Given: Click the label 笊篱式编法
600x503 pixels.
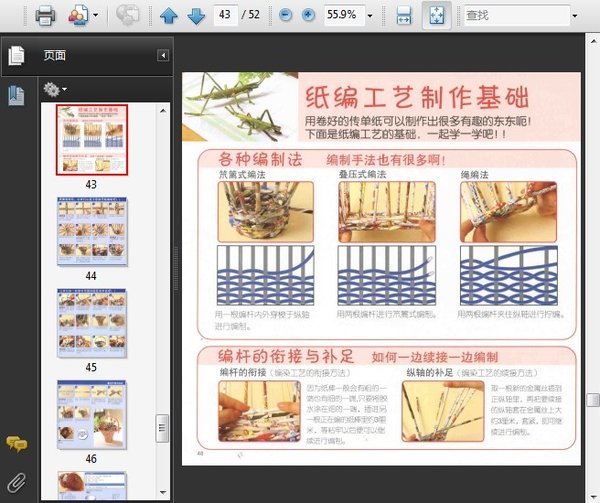Looking at the screenshot, I should click(x=242, y=174).
